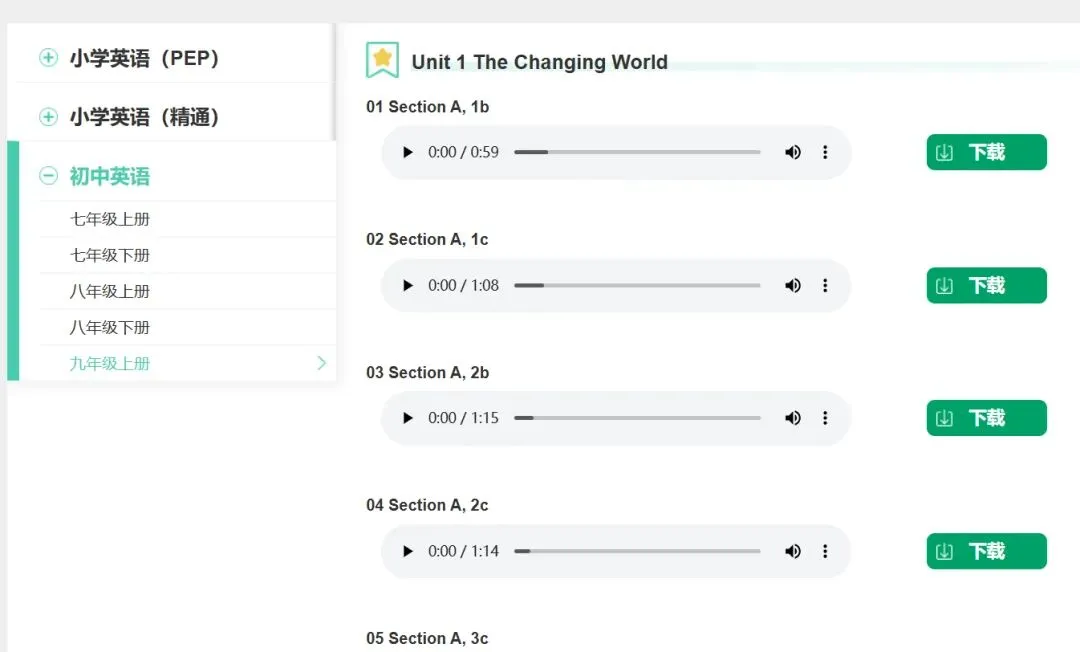Mute the 03 Section A, 2b audio
Screen dimensions: 1080x652
pyautogui.click(x=793, y=418)
